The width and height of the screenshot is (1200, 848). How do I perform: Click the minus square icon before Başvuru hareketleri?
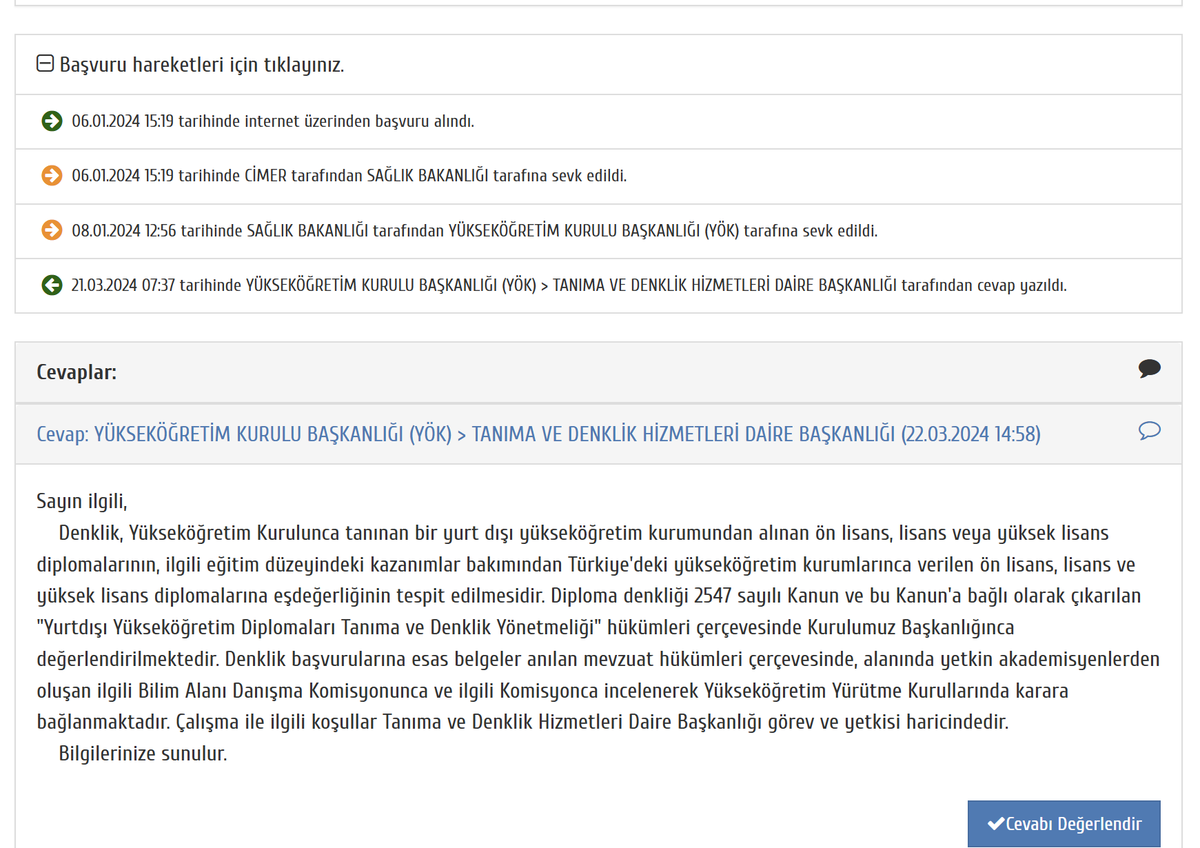tap(44, 63)
